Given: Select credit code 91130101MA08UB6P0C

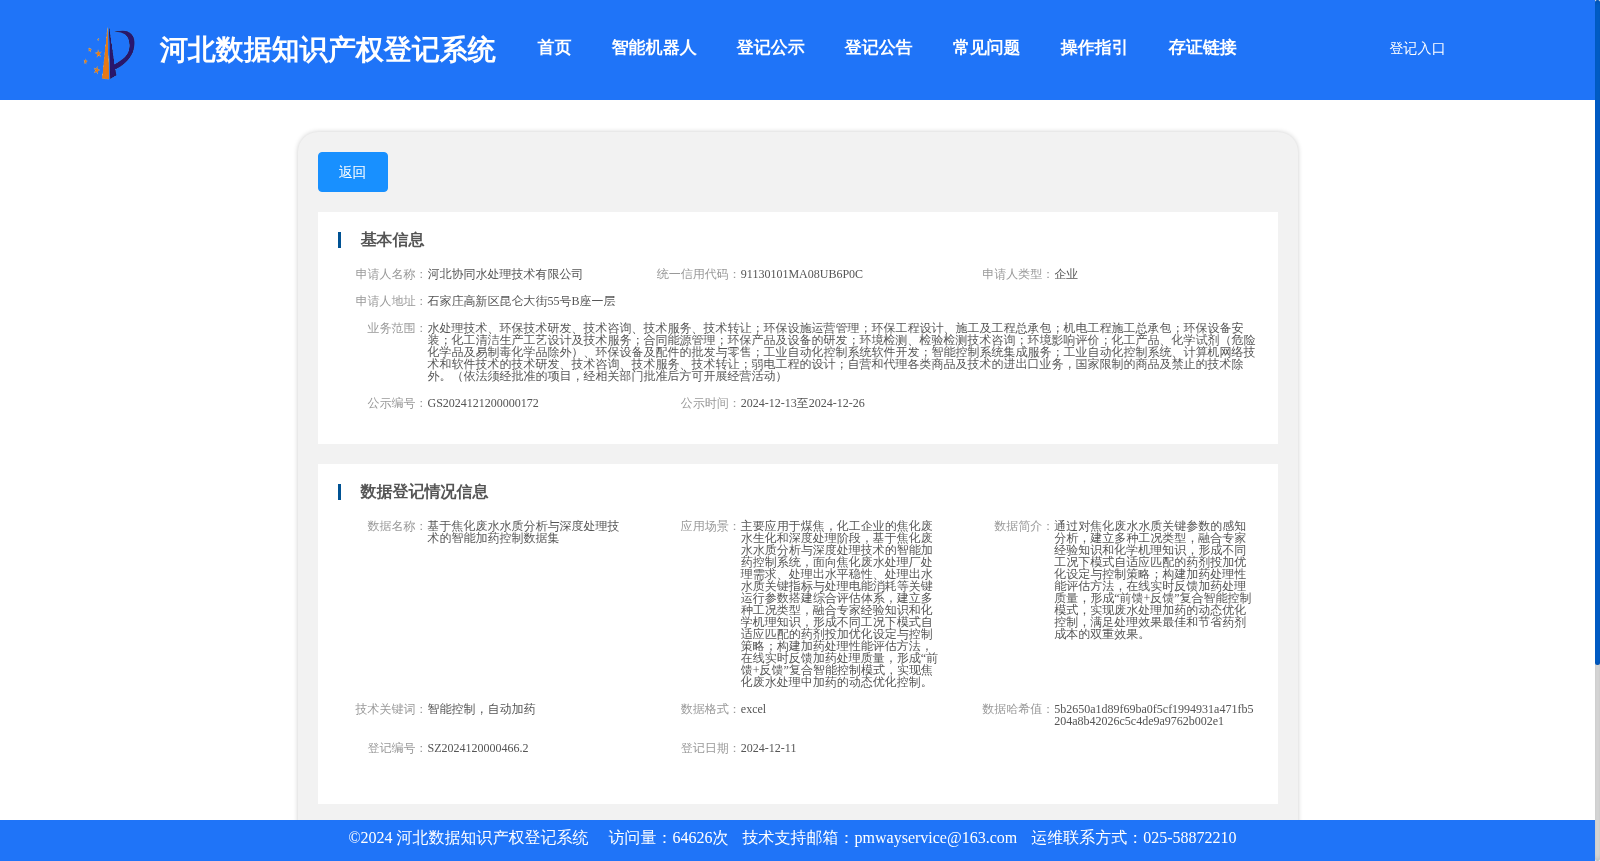Looking at the screenshot, I should 801,274.
